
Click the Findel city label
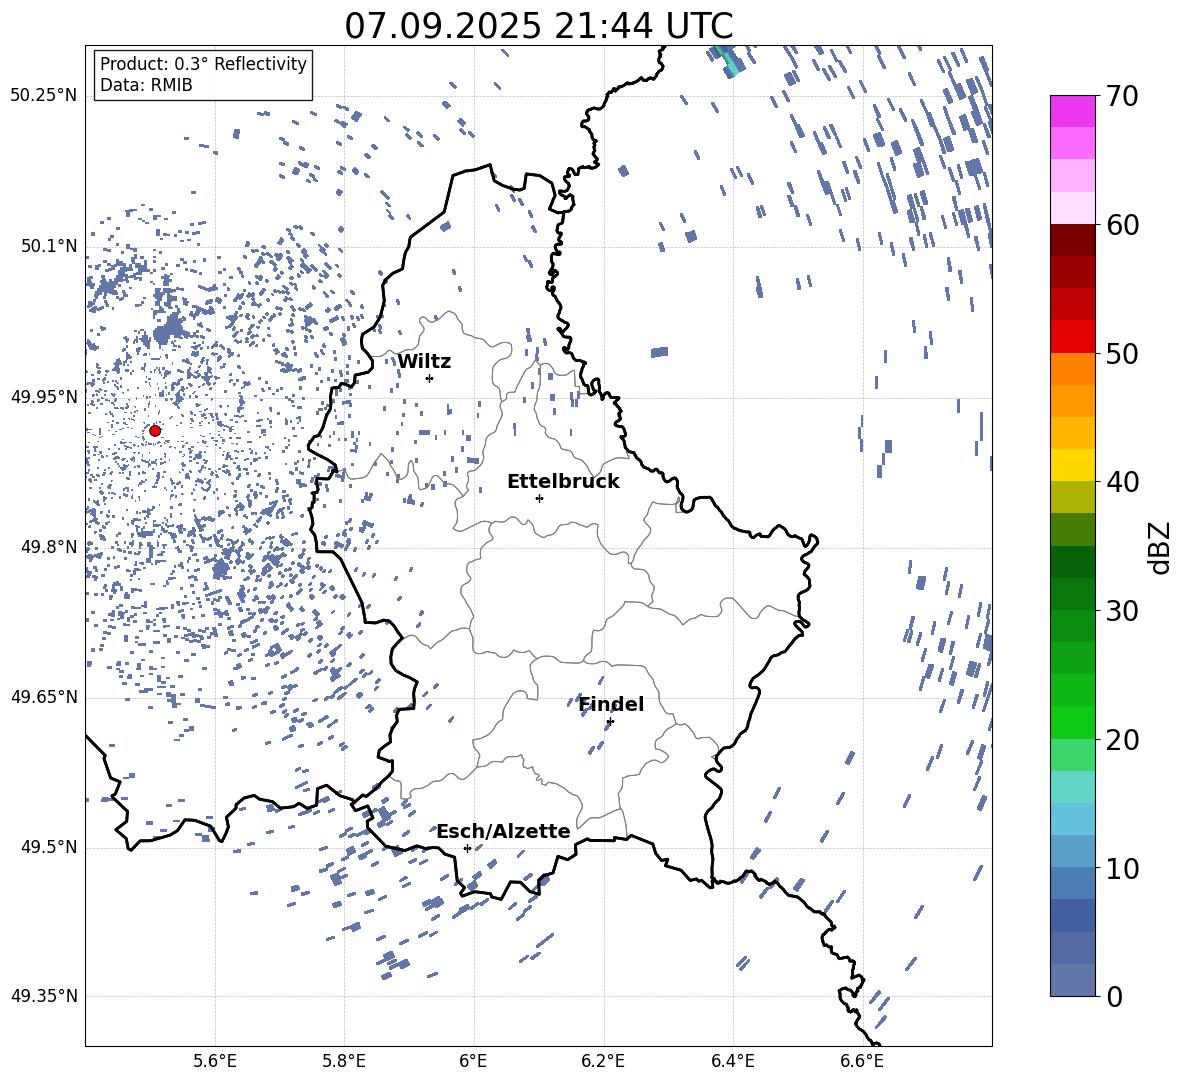click(612, 704)
